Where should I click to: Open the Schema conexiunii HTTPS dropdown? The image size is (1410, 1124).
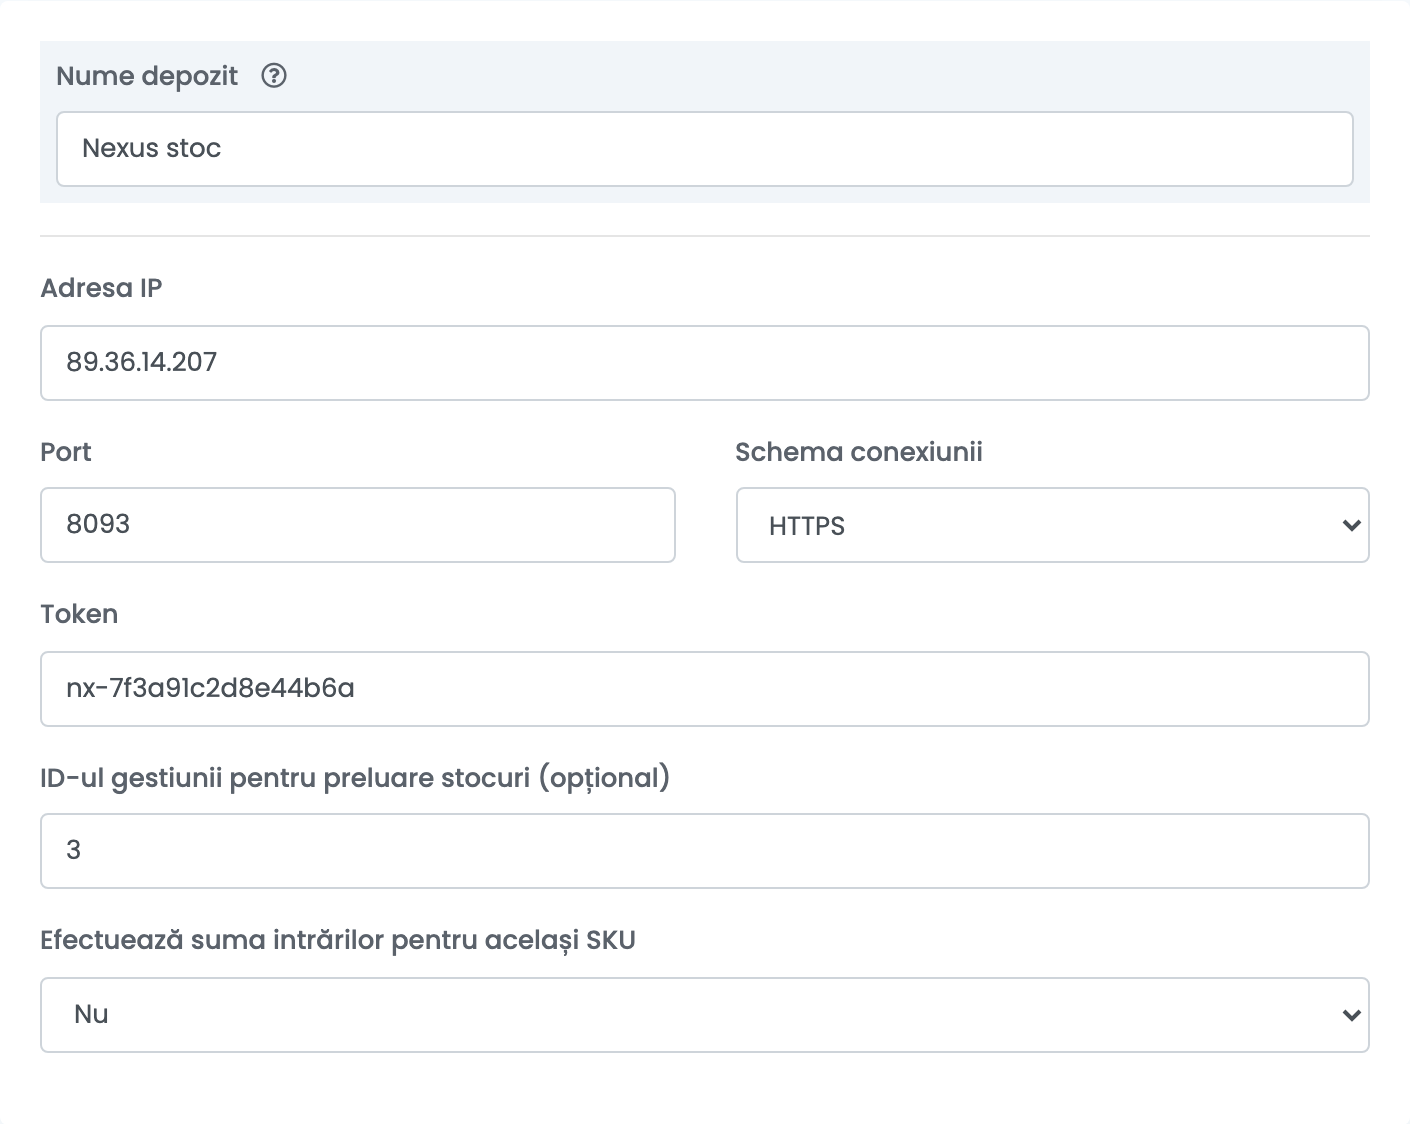[1053, 525]
